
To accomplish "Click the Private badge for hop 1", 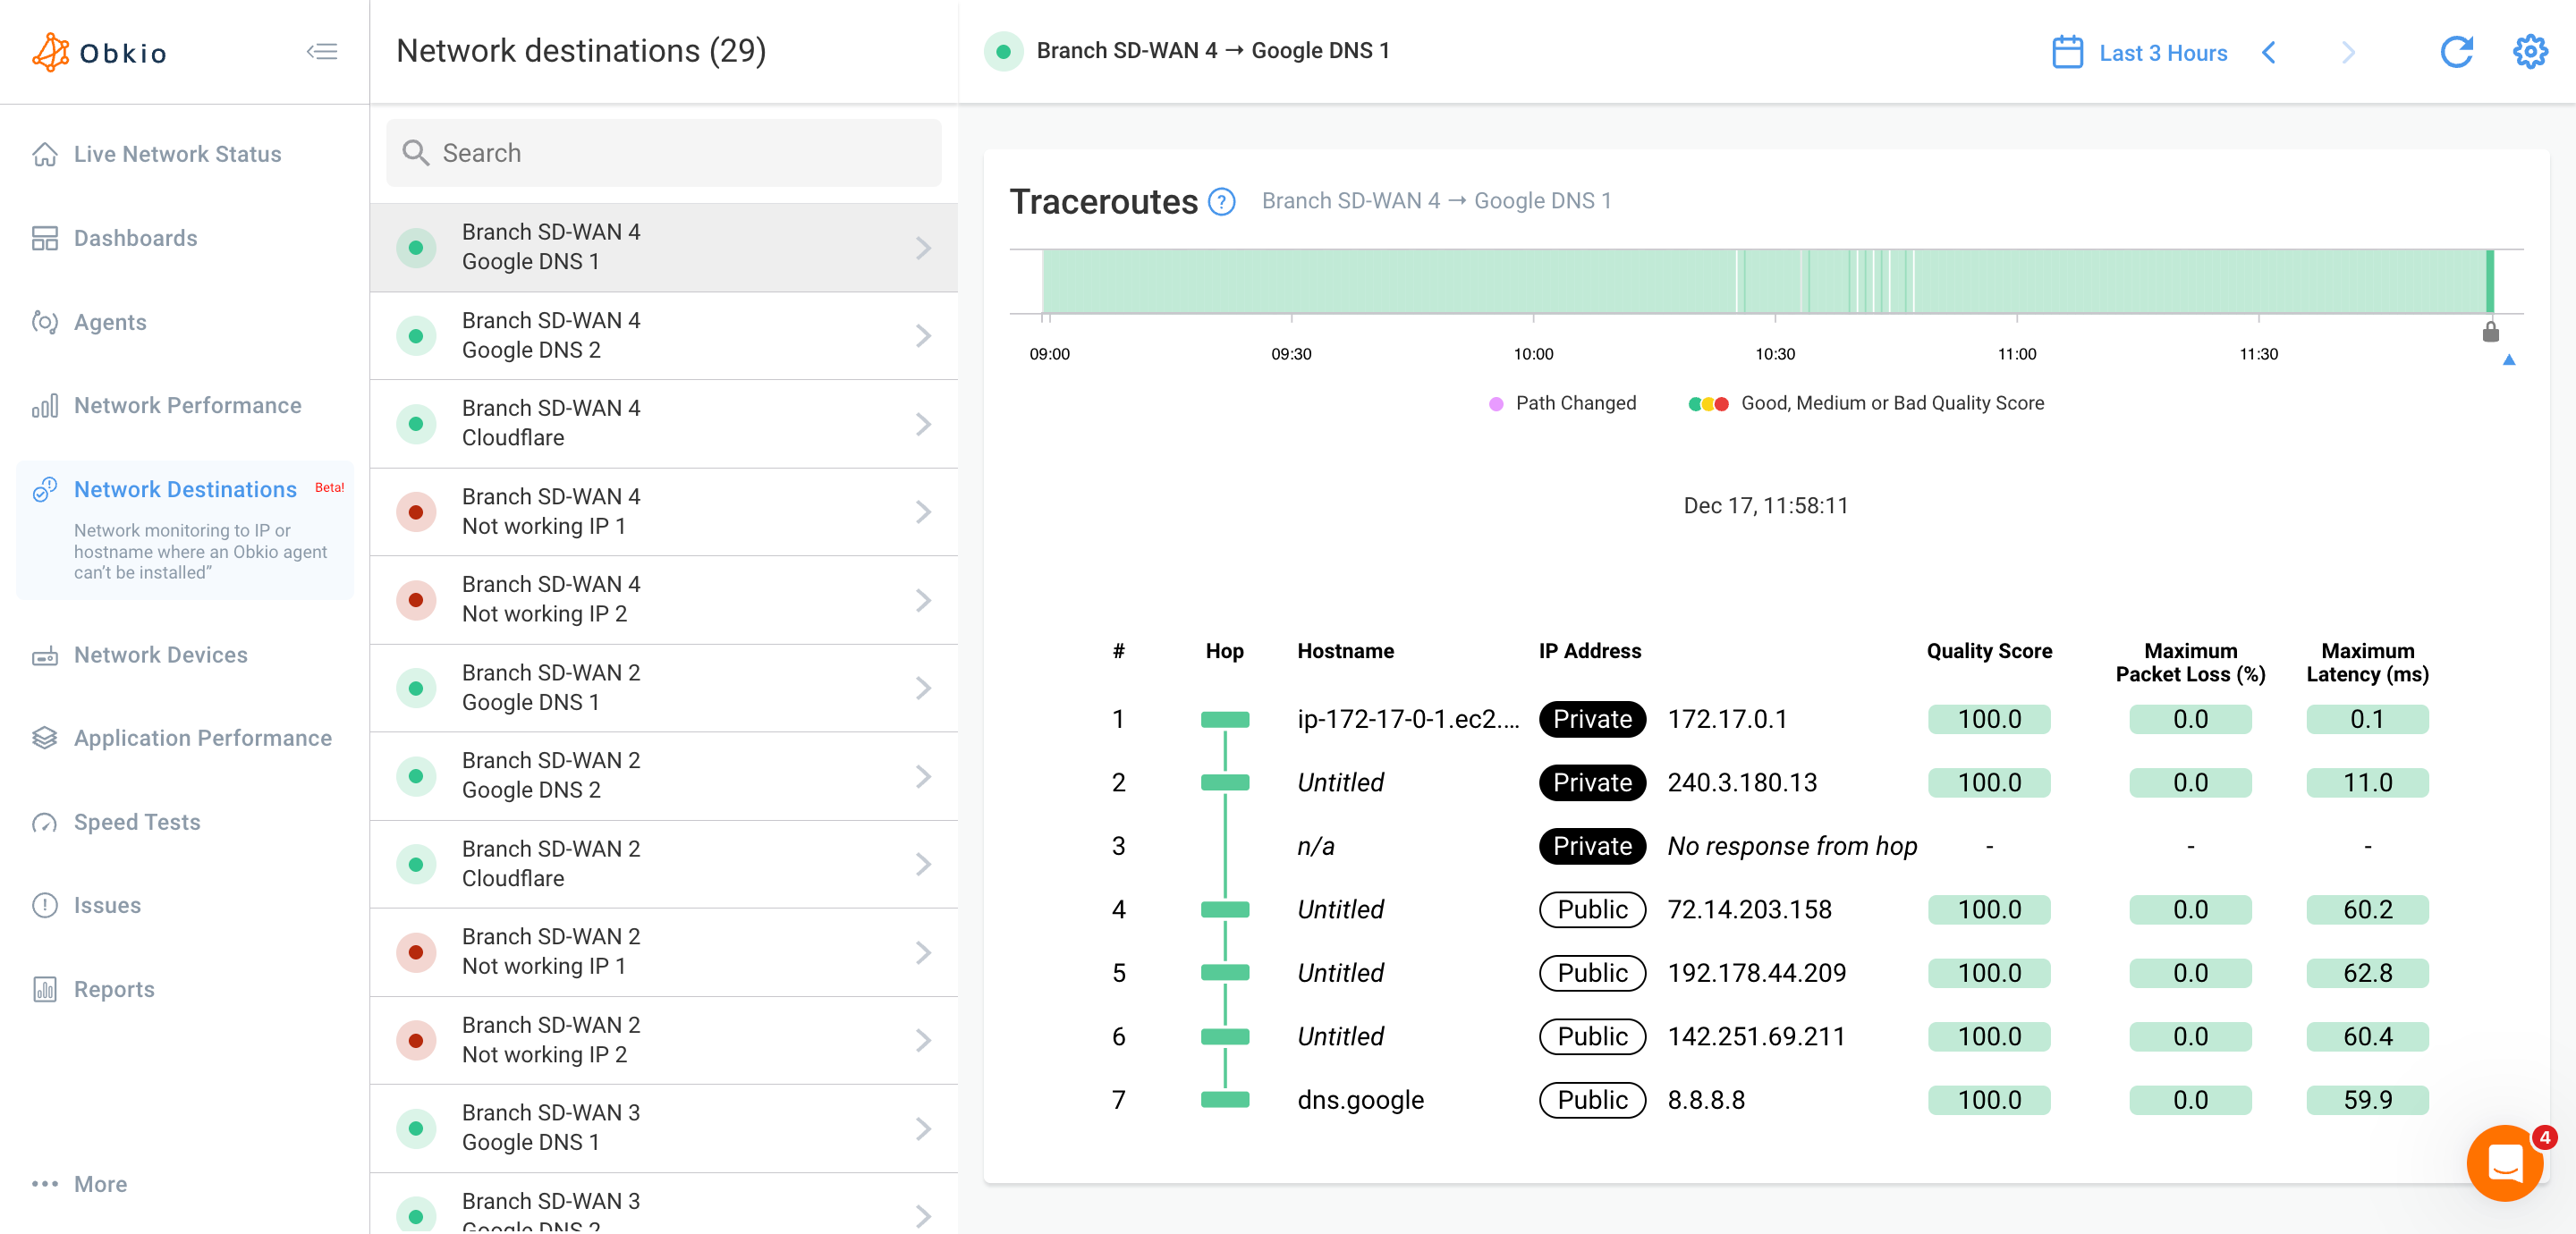I will click(1591, 719).
